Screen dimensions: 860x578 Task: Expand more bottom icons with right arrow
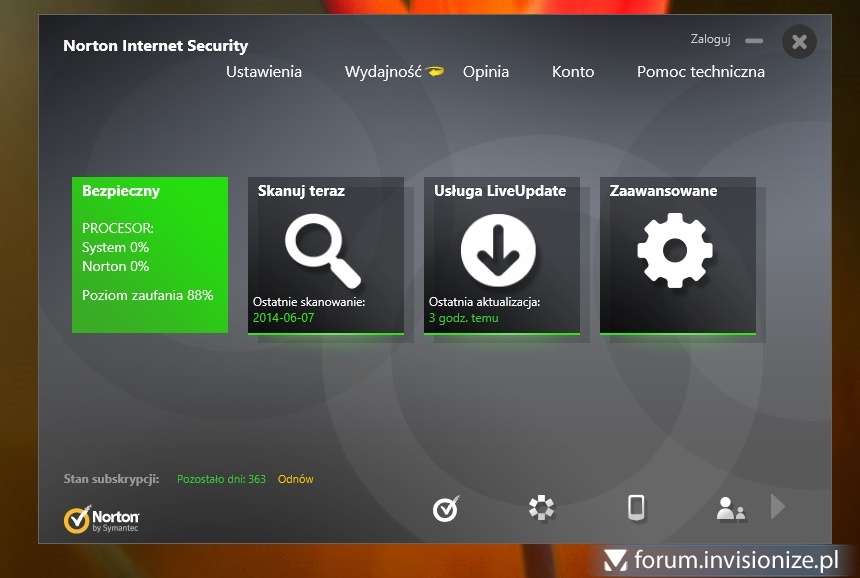tap(778, 508)
